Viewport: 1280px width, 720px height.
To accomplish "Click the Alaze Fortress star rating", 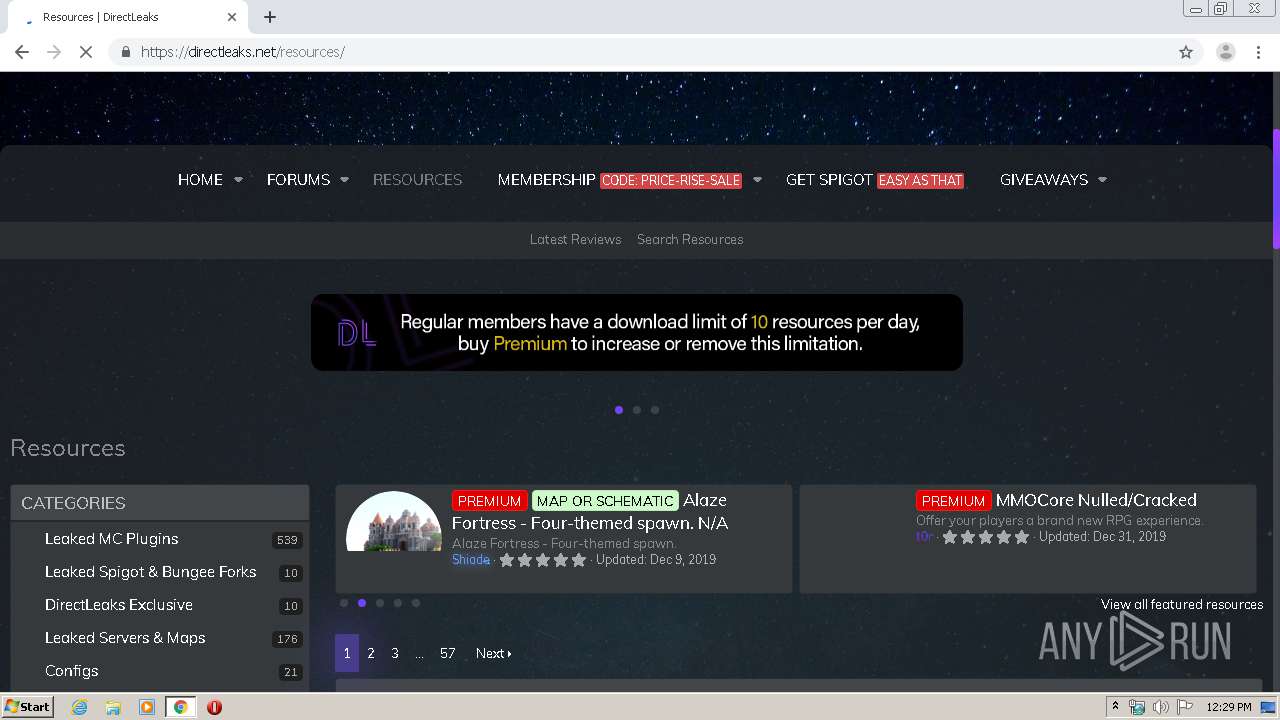I will [542, 560].
